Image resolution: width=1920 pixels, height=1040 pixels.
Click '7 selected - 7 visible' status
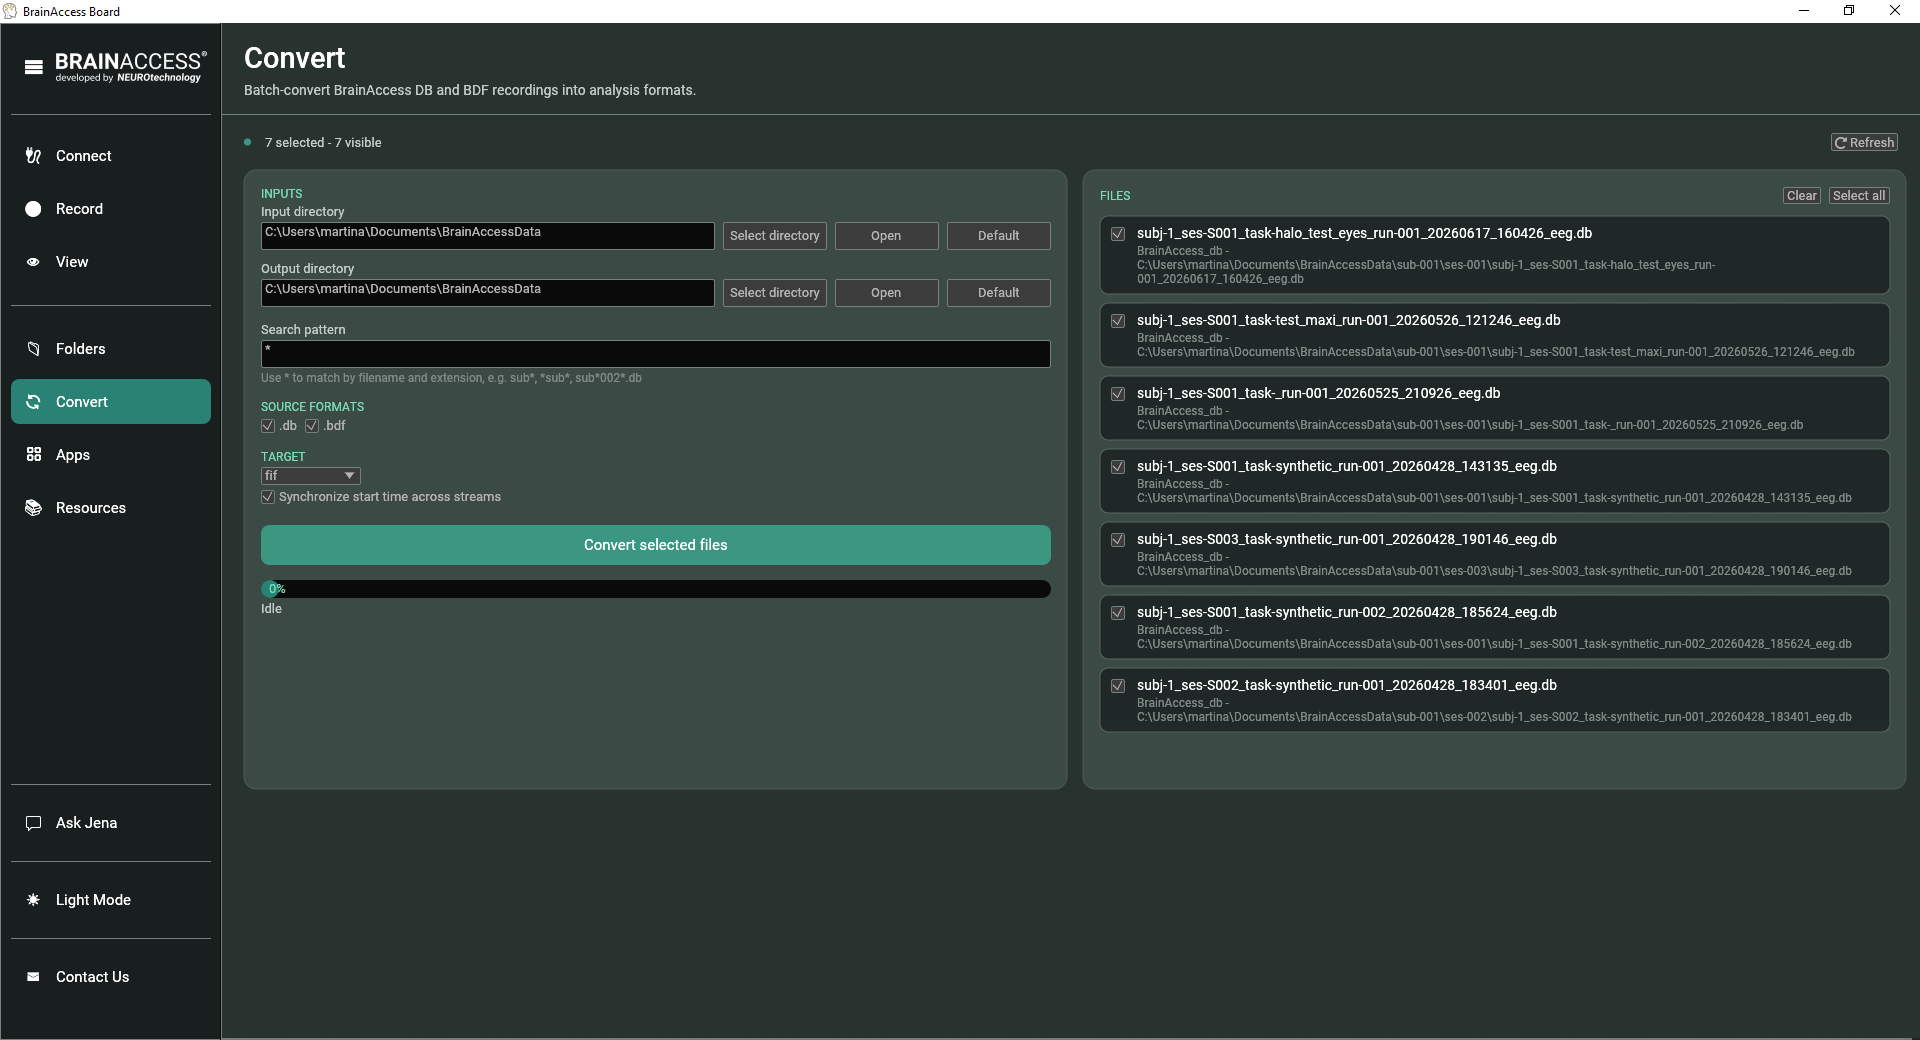coord(323,143)
